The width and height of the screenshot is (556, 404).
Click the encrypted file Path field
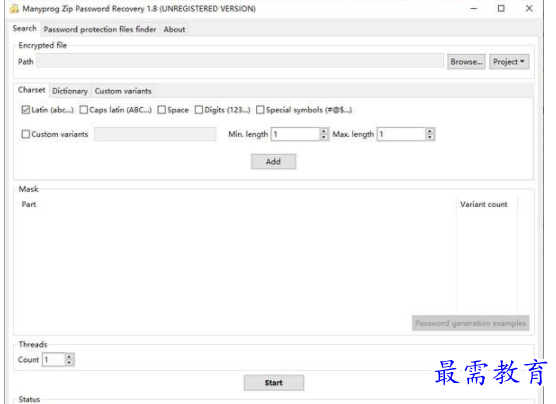[240, 61]
